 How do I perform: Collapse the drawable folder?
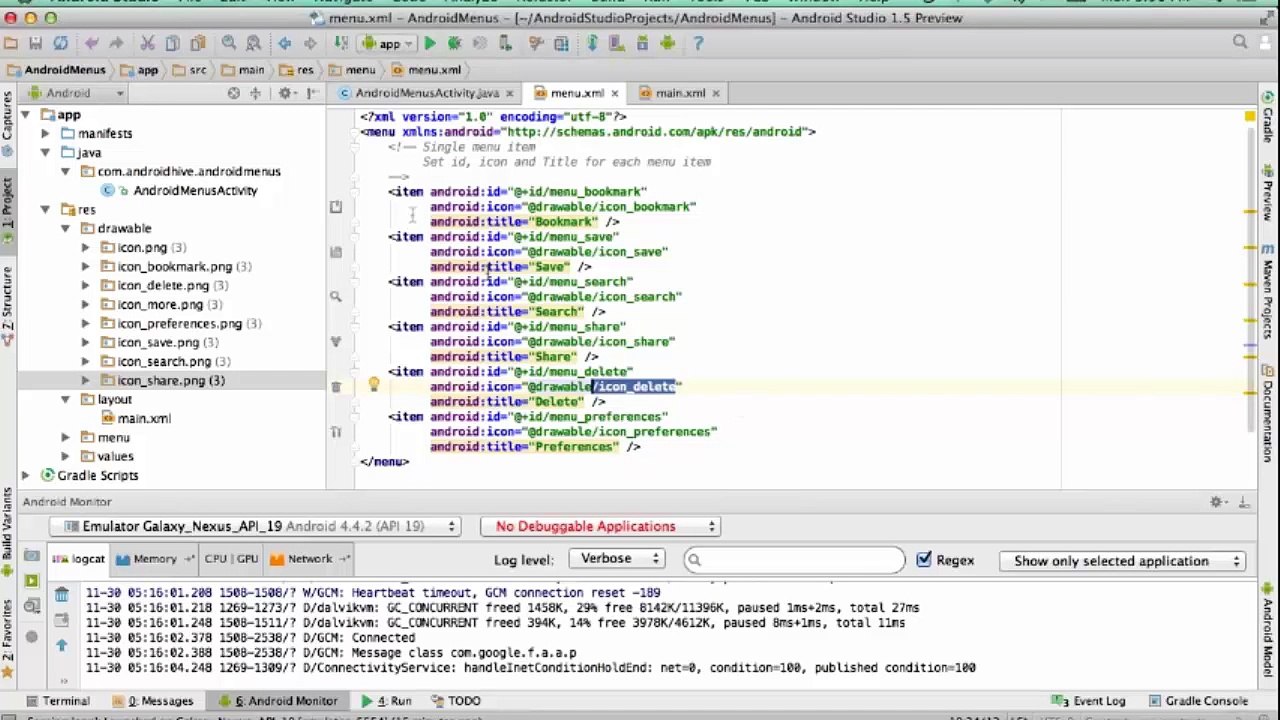[x=66, y=228]
